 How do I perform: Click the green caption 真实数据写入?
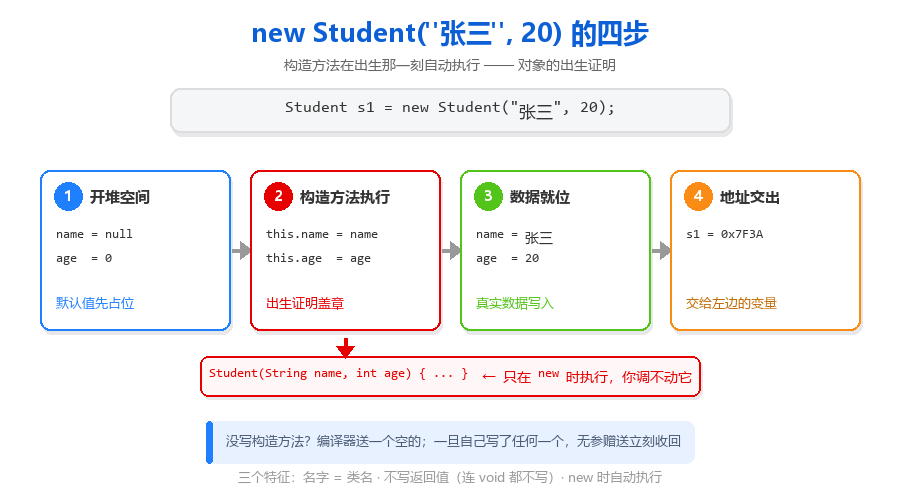point(515,303)
